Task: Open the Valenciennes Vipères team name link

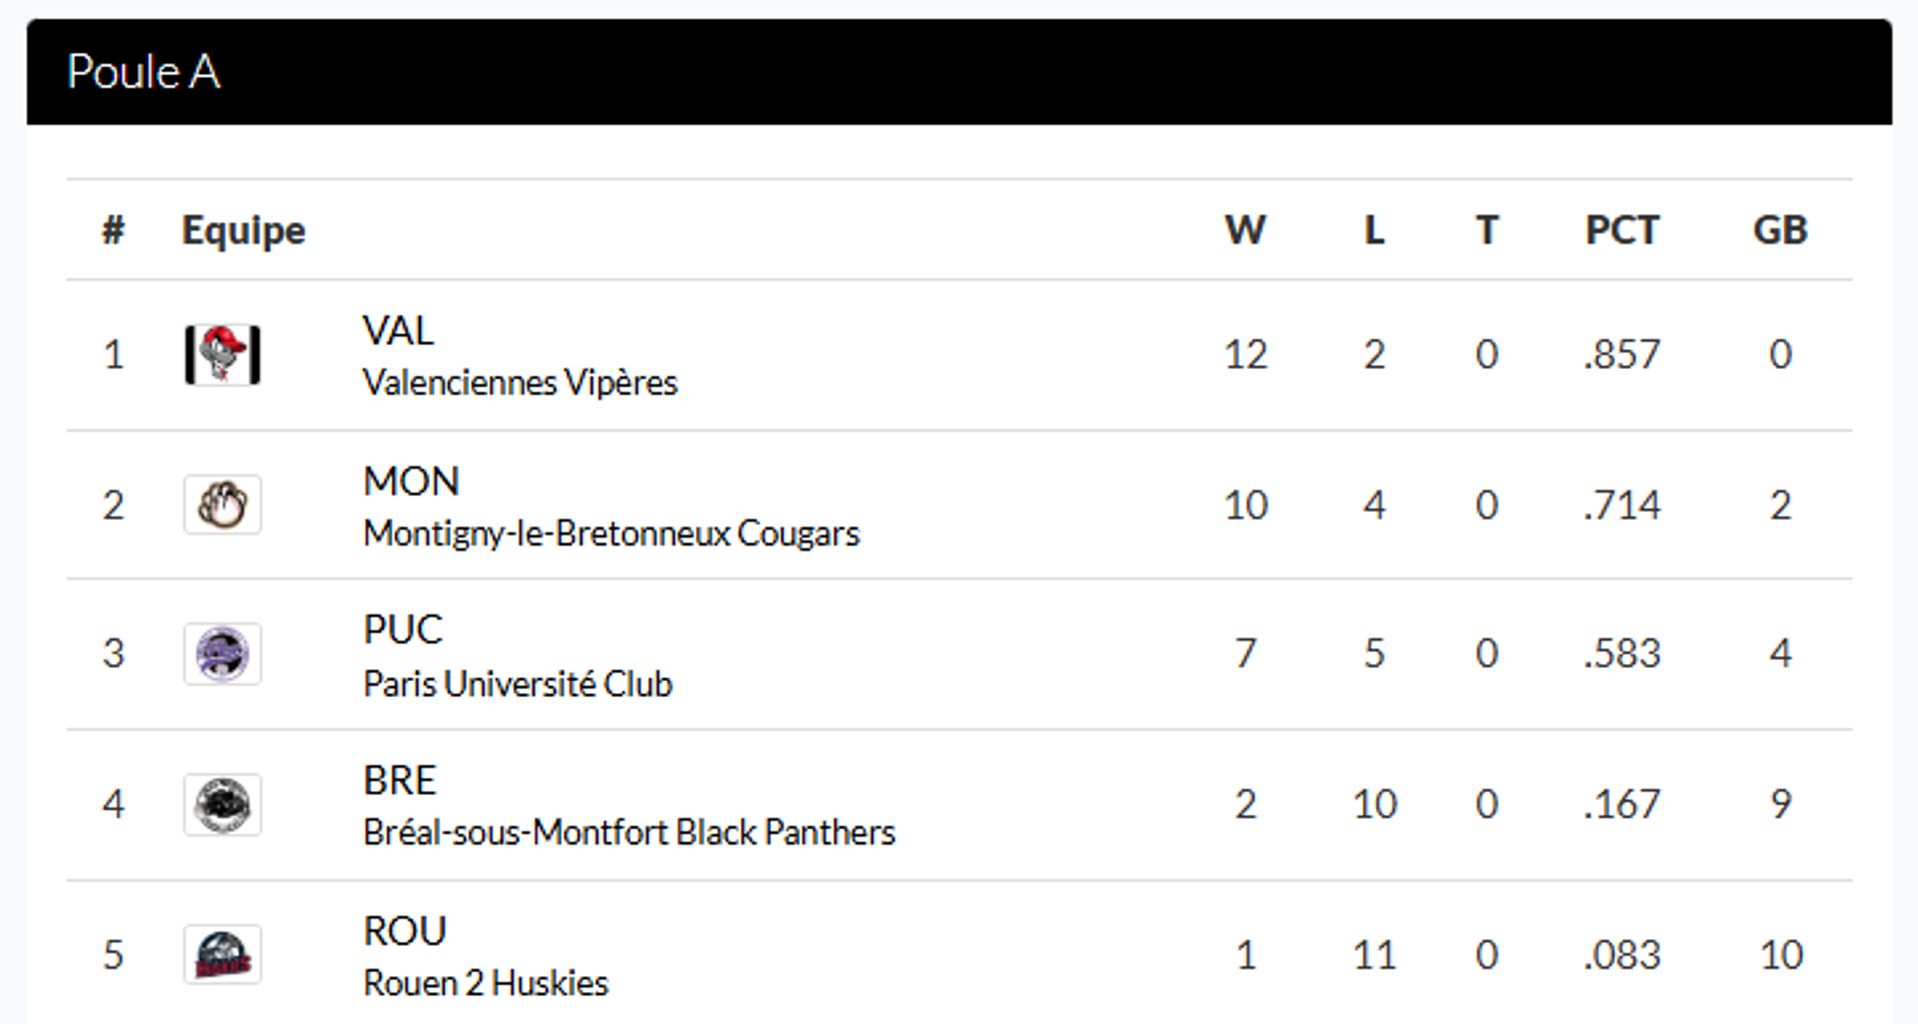Action: coord(519,383)
